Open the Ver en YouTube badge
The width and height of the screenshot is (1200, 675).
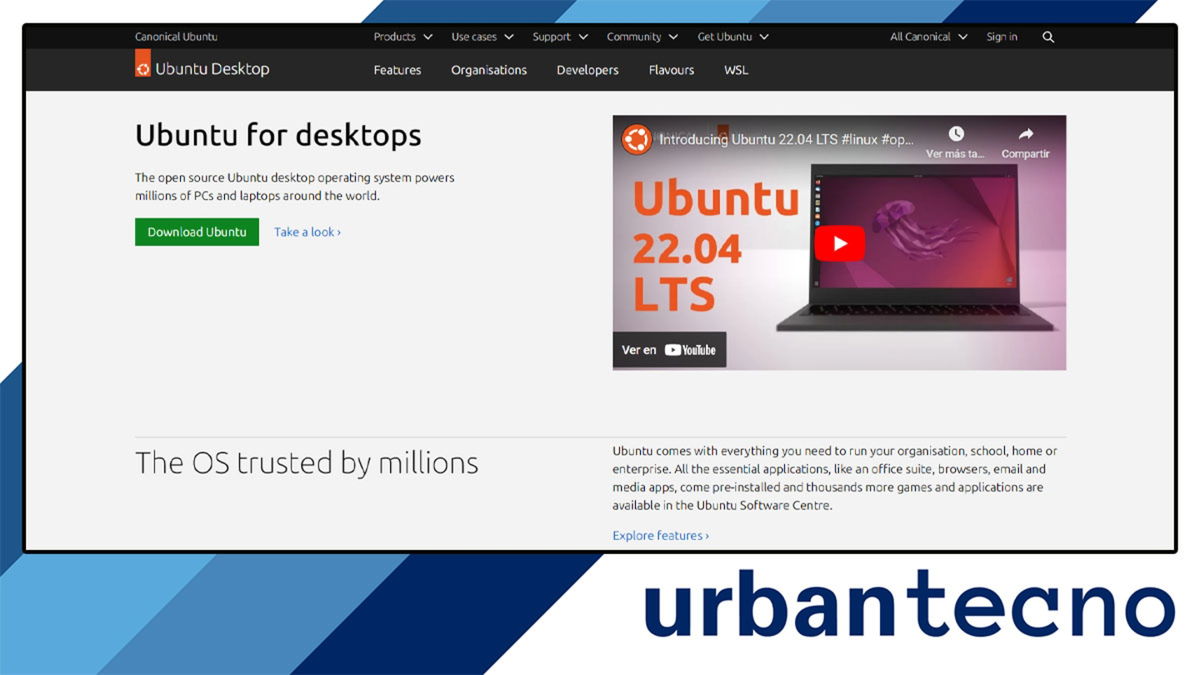click(669, 350)
